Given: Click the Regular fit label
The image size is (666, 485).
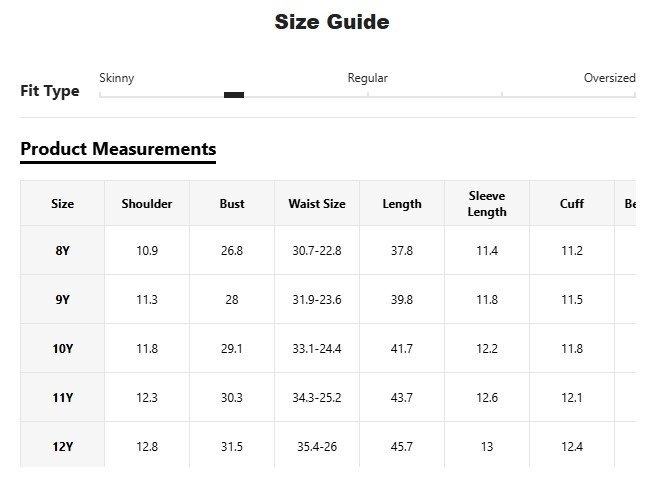Looking at the screenshot, I should [367, 78].
